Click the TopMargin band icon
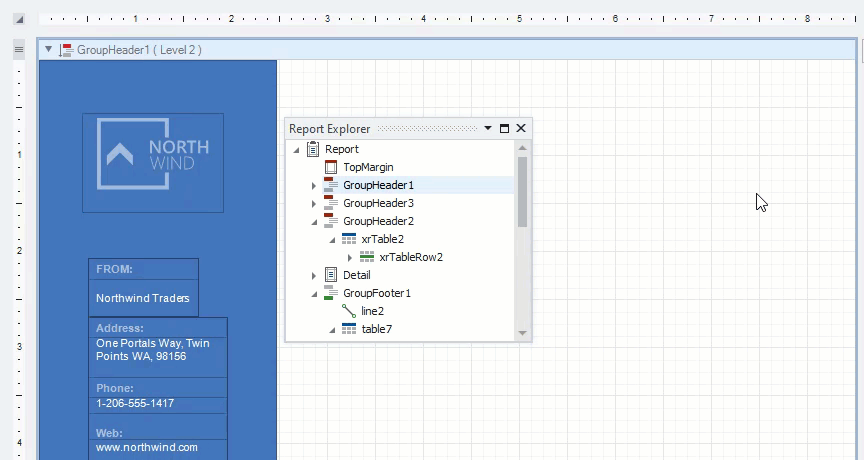The width and height of the screenshot is (864, 460). (x=331, y=167)
